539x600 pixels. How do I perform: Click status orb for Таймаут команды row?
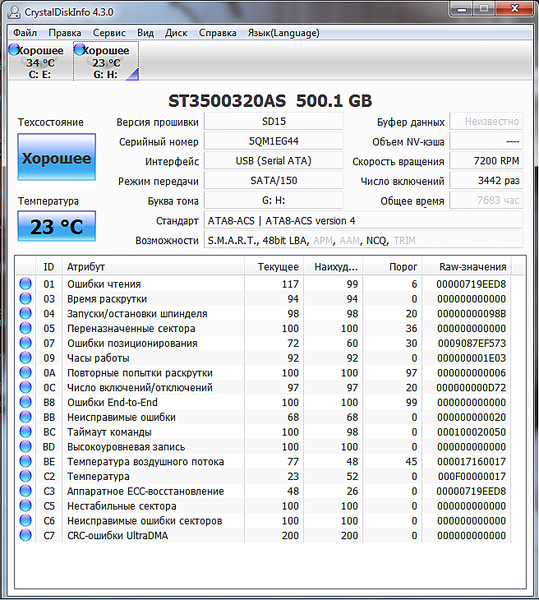click(x=26, y=432)
